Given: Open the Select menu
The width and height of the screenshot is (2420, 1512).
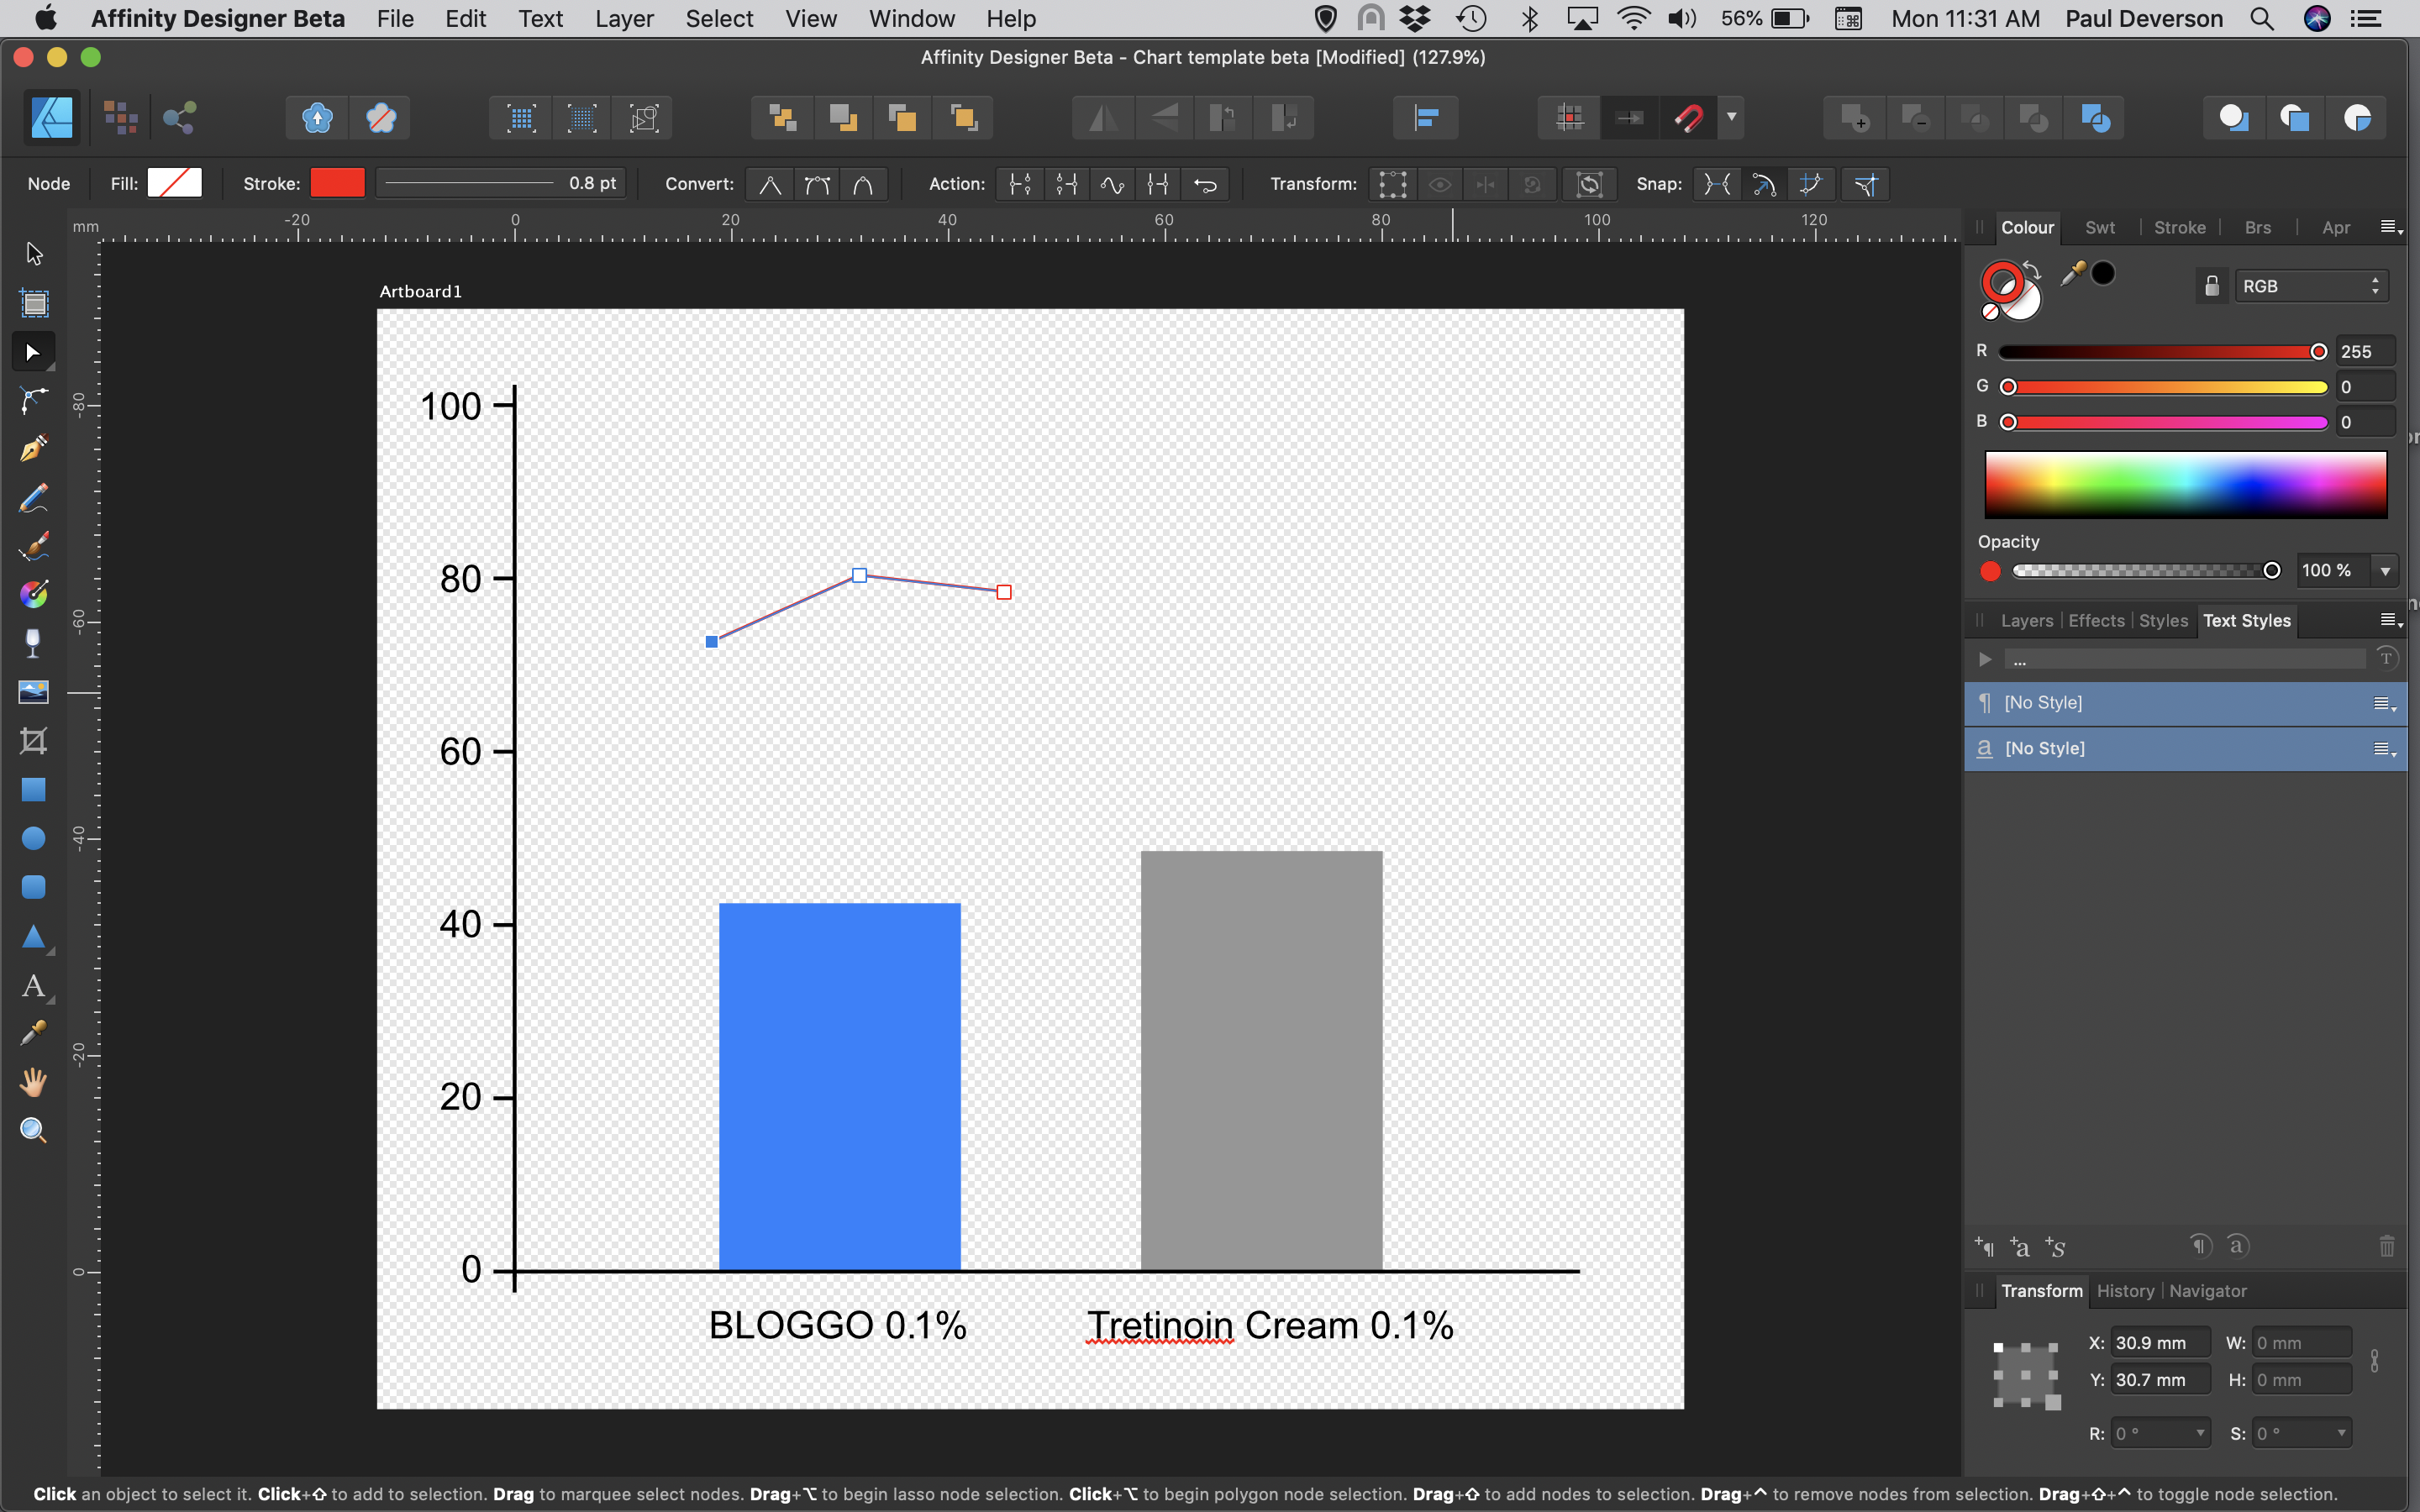Looking at the screenshot, I should click(x=719, y=19).
